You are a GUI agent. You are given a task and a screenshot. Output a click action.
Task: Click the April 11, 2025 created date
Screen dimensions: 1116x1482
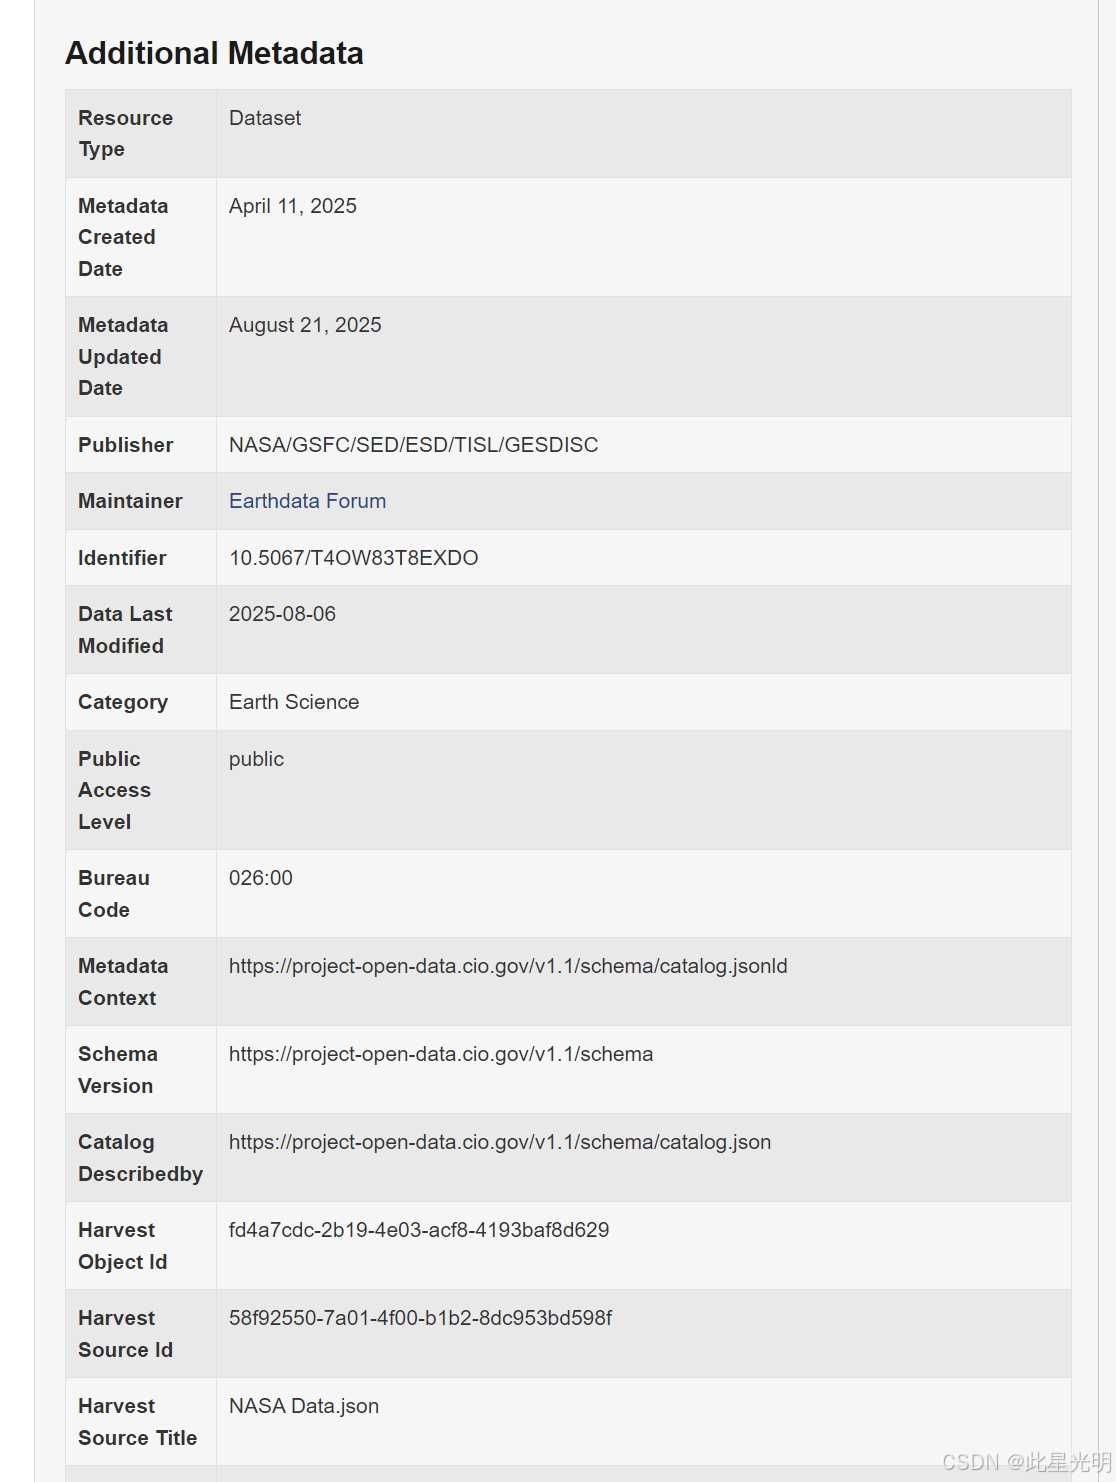click(292, 206)
